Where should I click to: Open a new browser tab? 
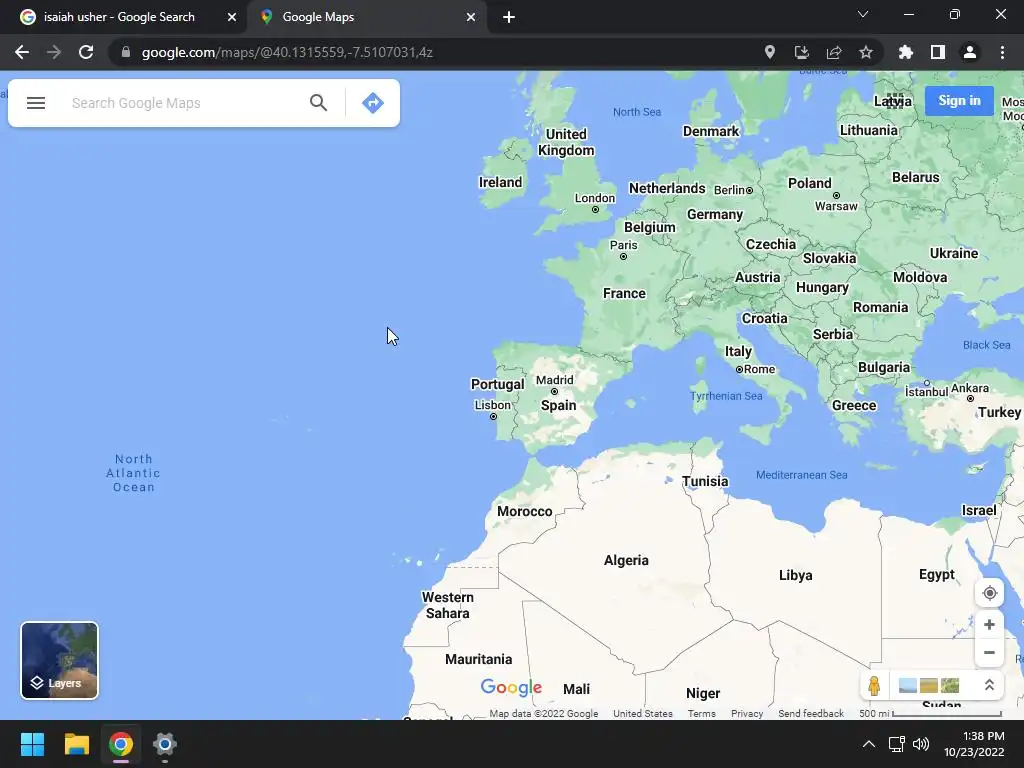point(509,17)
